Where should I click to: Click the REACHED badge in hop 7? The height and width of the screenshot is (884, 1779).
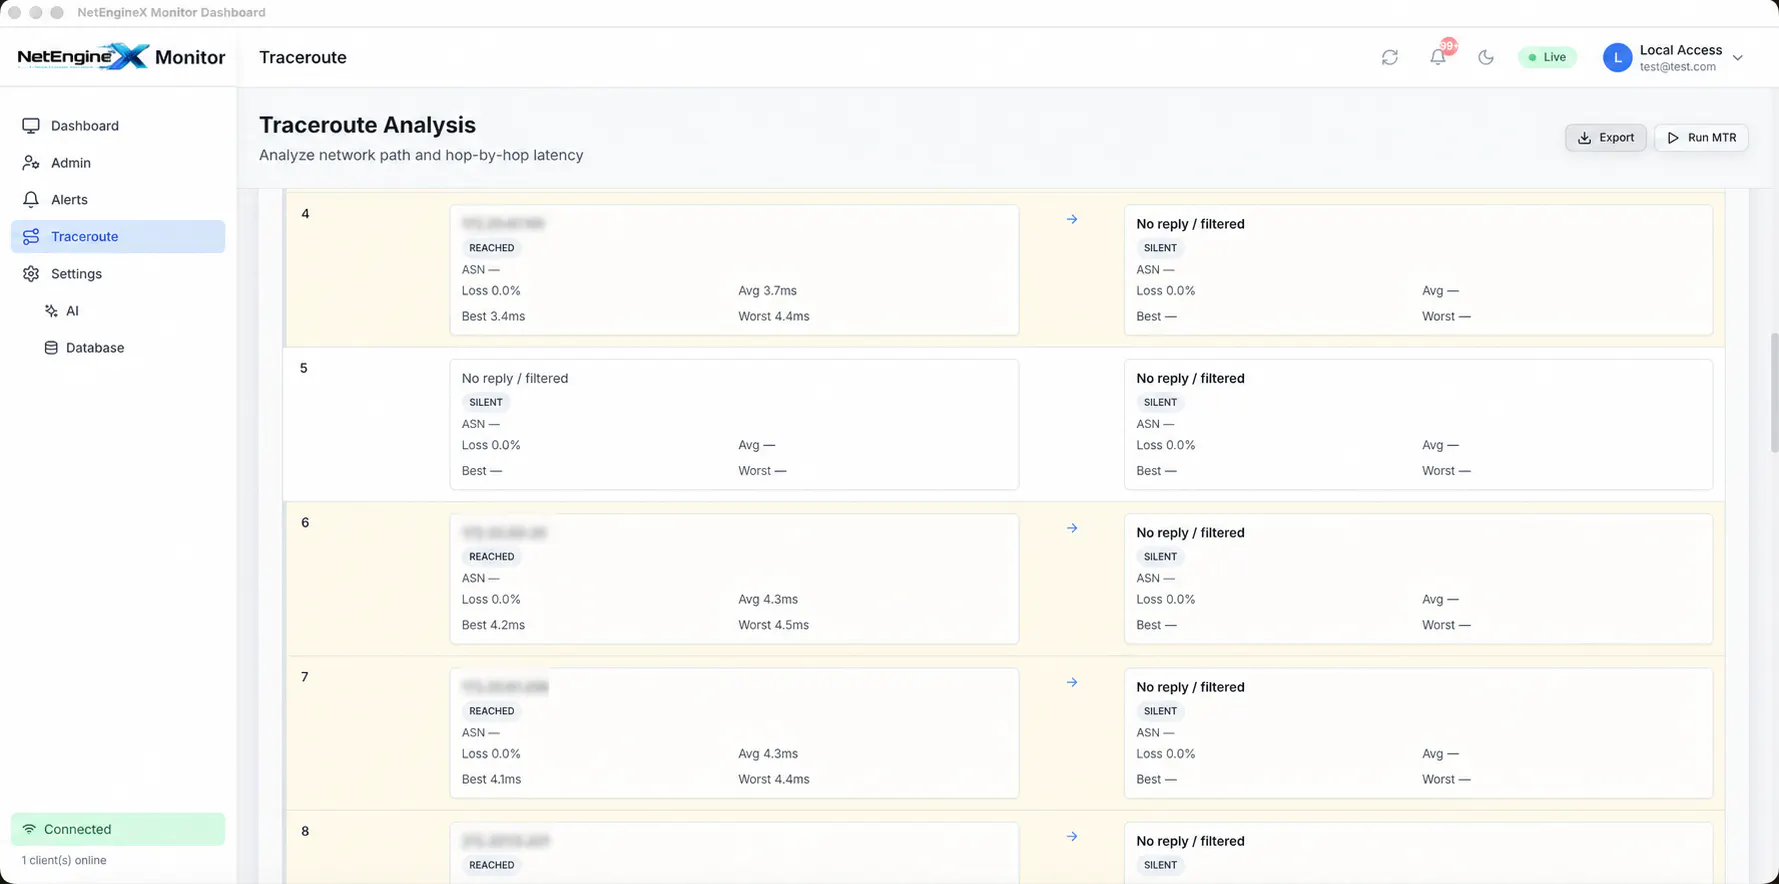point(492,711)
